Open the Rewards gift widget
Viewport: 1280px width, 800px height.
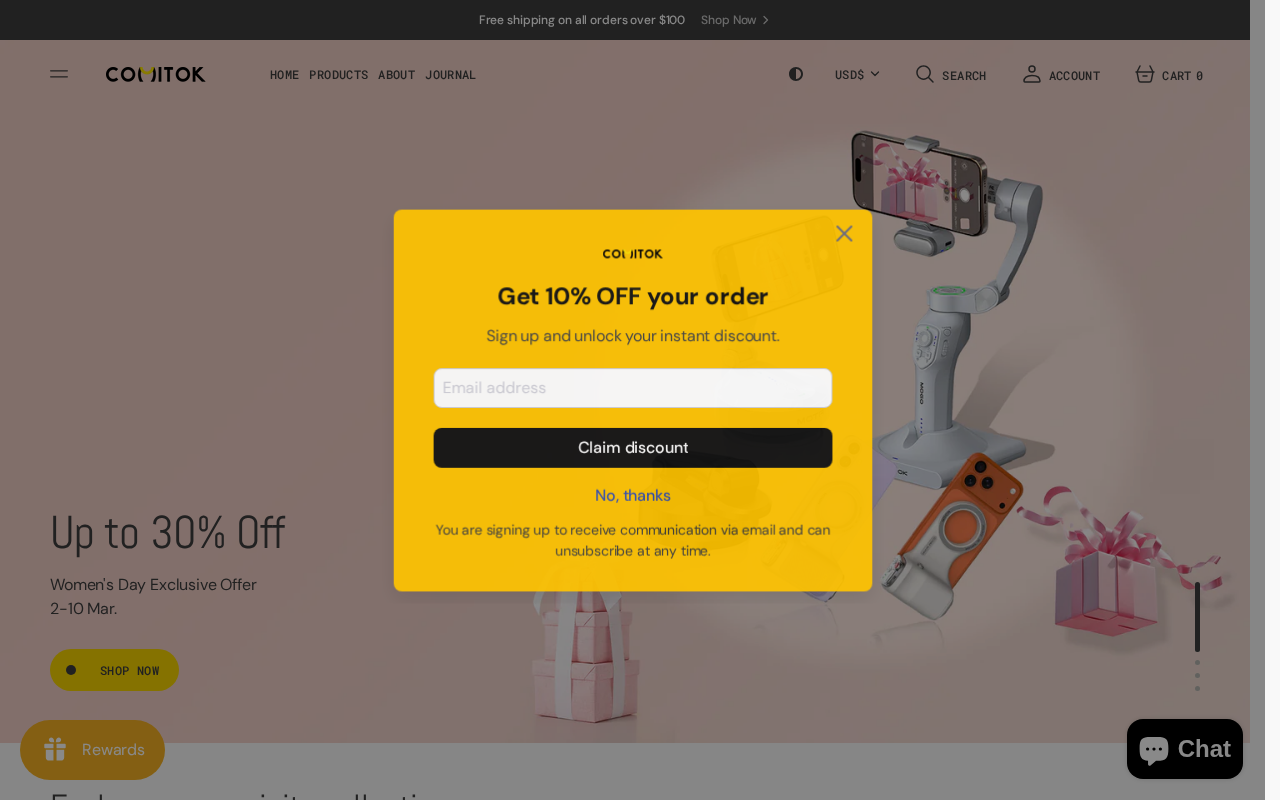click(x=92, y=750)
